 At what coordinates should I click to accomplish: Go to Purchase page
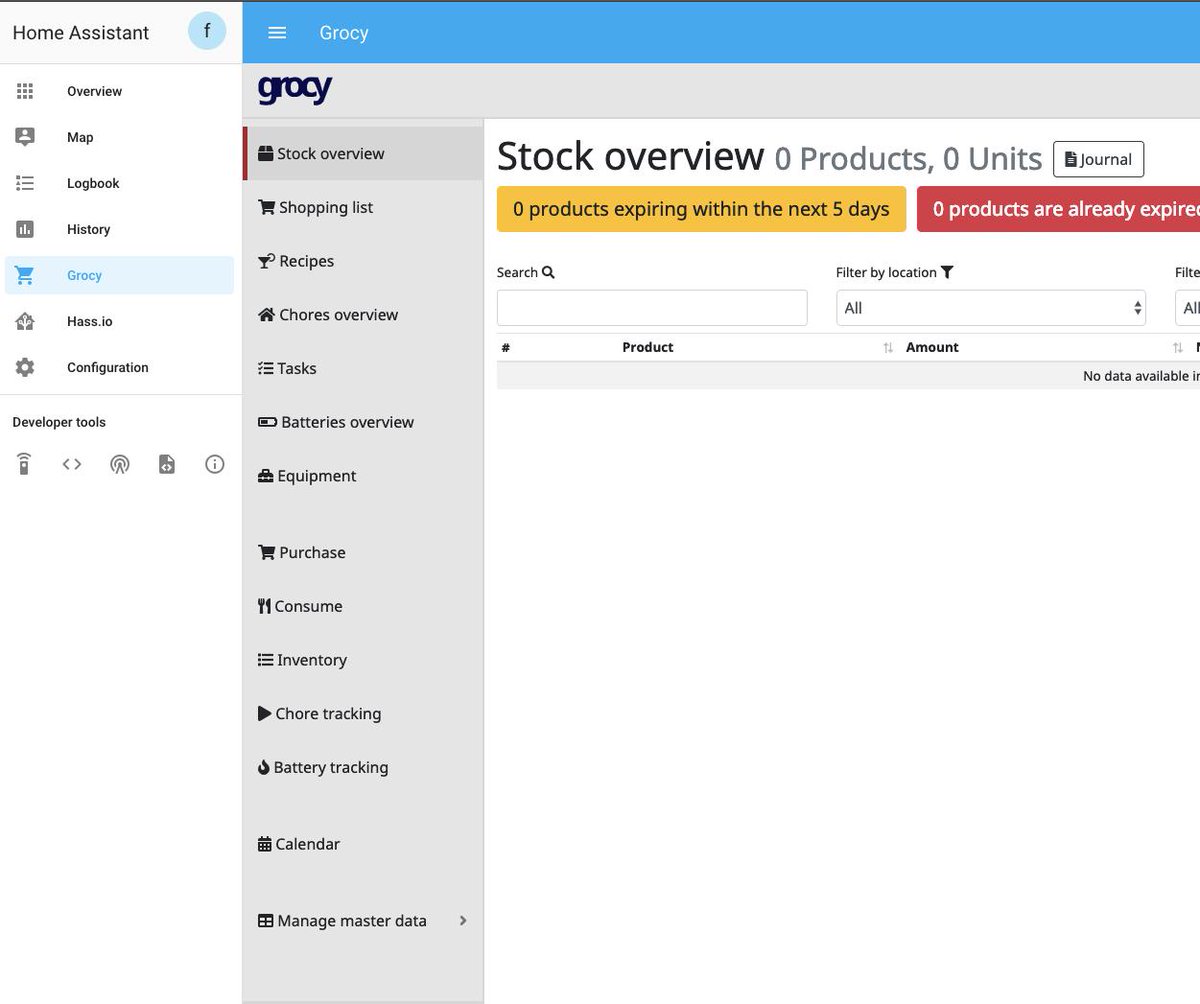363,552
